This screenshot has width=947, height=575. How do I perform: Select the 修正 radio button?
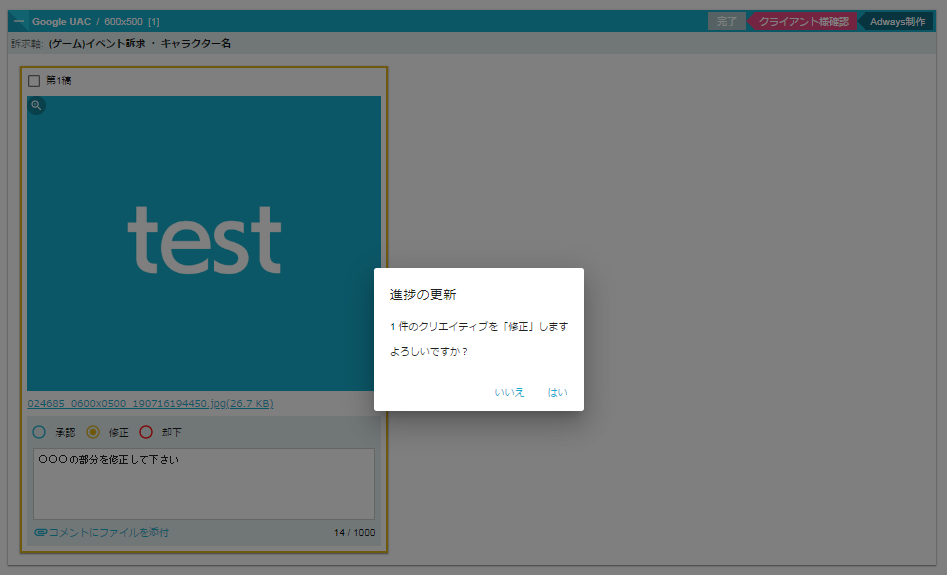[93, 433]
